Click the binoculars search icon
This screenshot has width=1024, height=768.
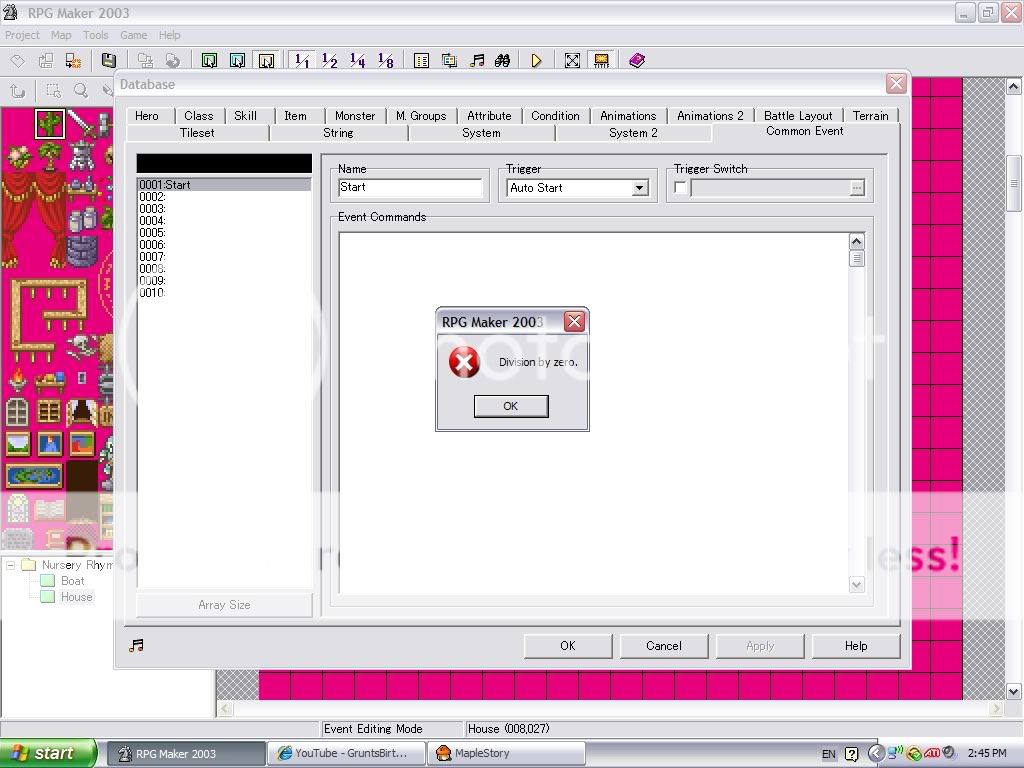coord(504,61)
